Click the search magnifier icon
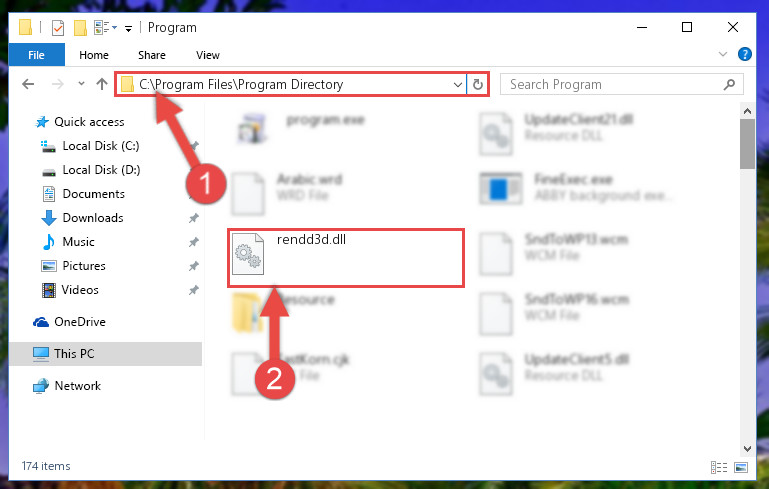769x489 pixels. tap(729, 84)
